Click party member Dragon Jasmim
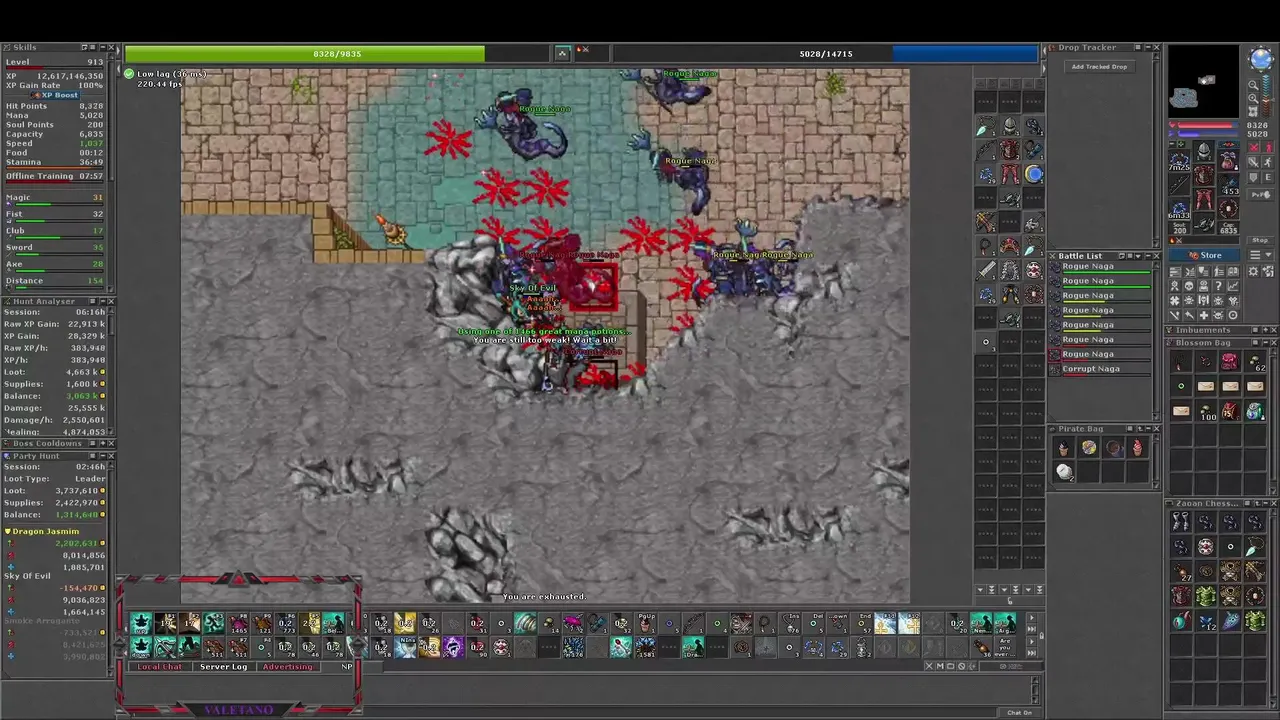The image size is (1280, 720). point(45,531)
